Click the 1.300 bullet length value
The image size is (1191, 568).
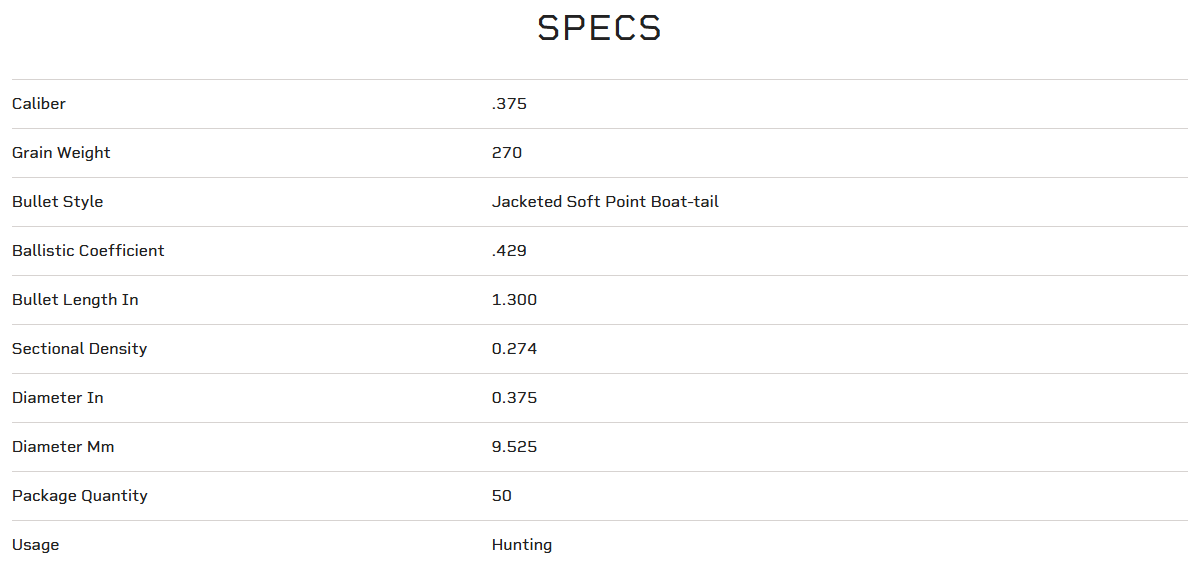(x=514, y=300)
